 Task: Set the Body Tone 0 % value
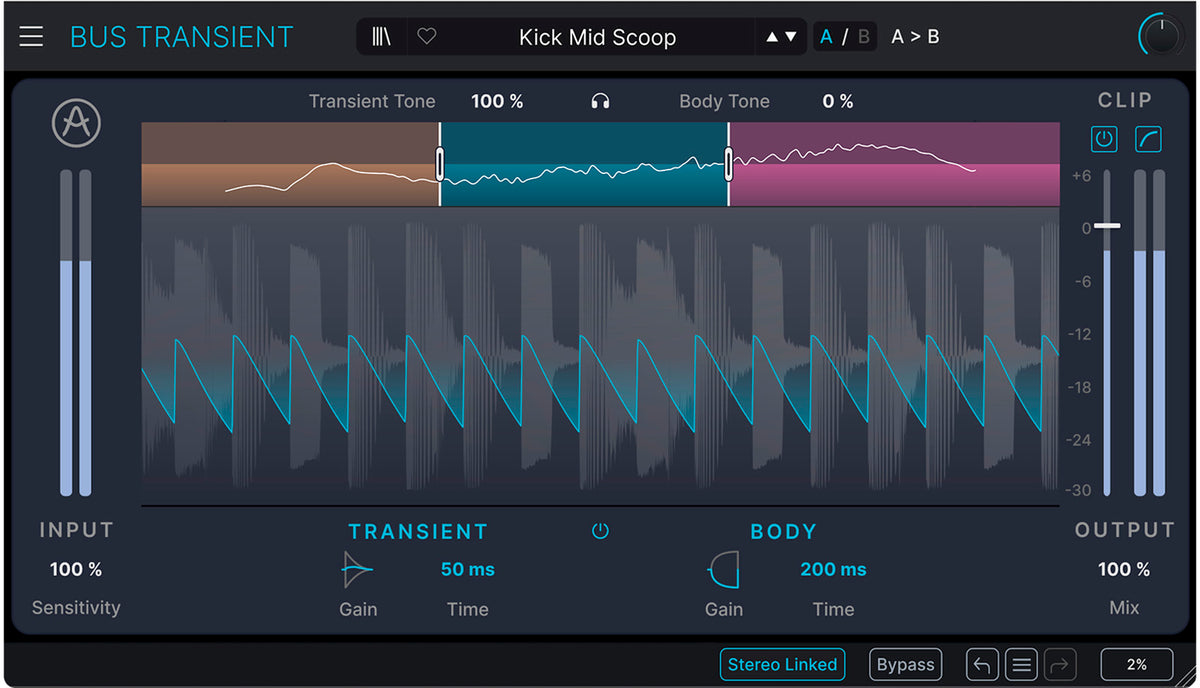(x=838, y=101)
